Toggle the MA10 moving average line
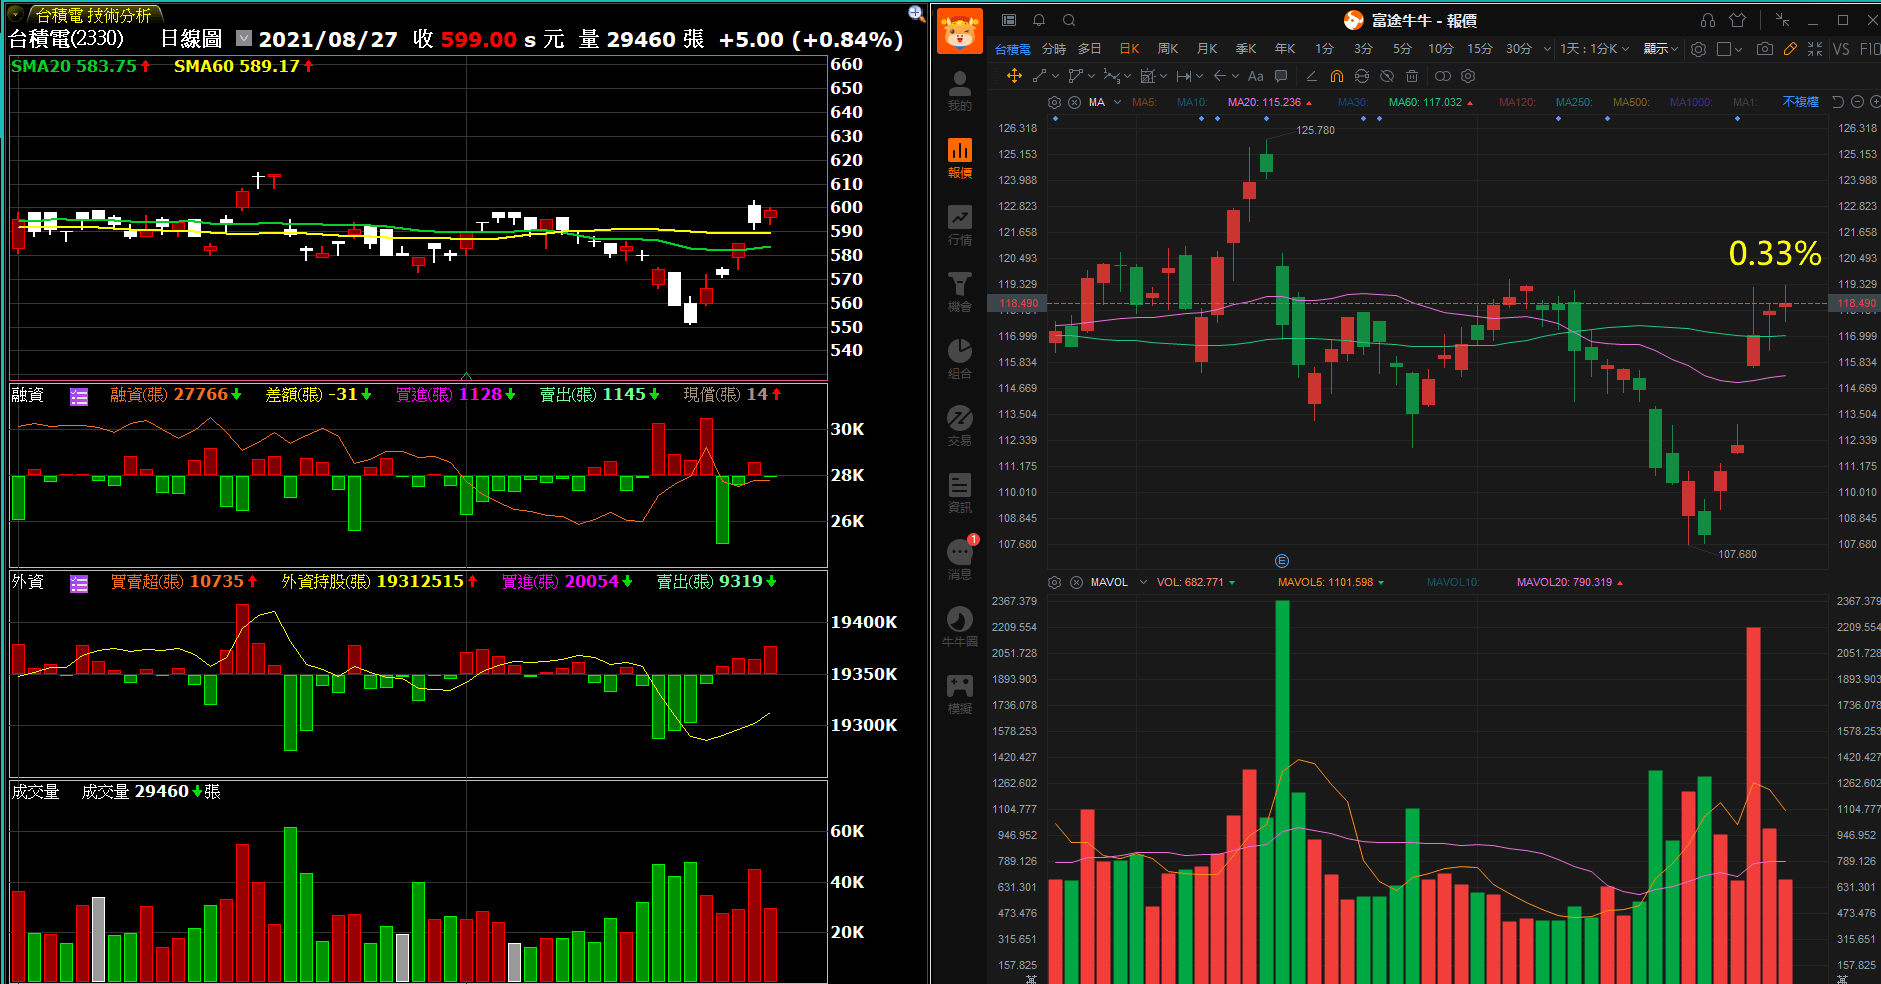This screenshot has height=984, width=1881. tap(1192, 102)
